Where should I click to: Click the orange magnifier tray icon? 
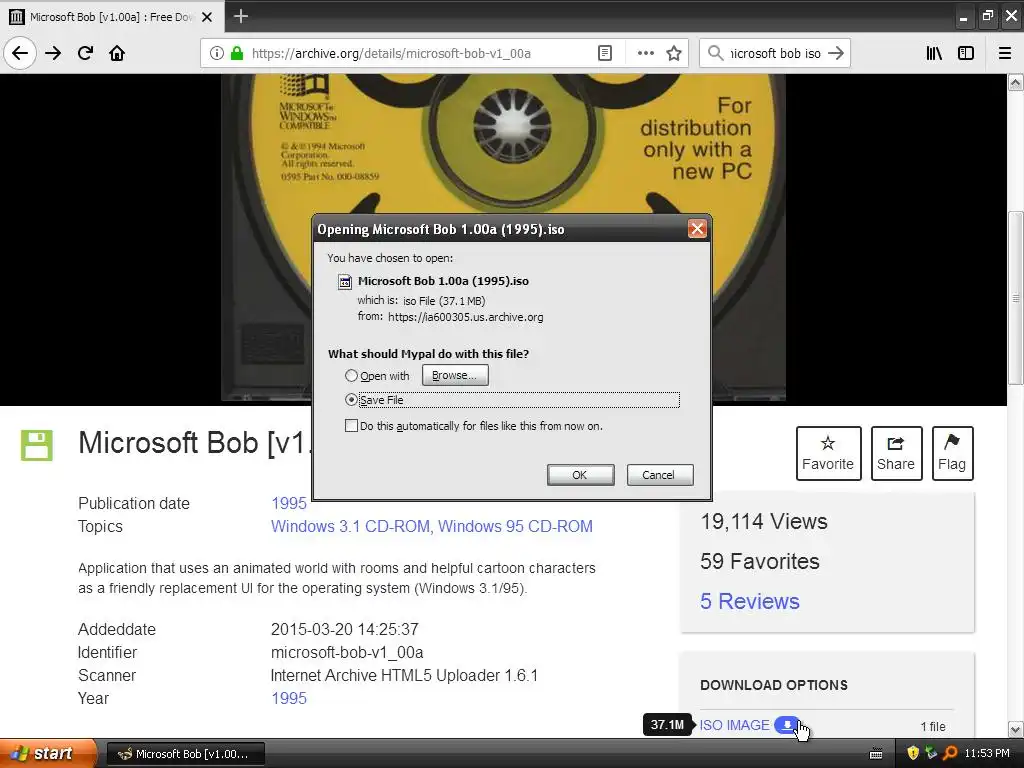[x=950, y=753]
